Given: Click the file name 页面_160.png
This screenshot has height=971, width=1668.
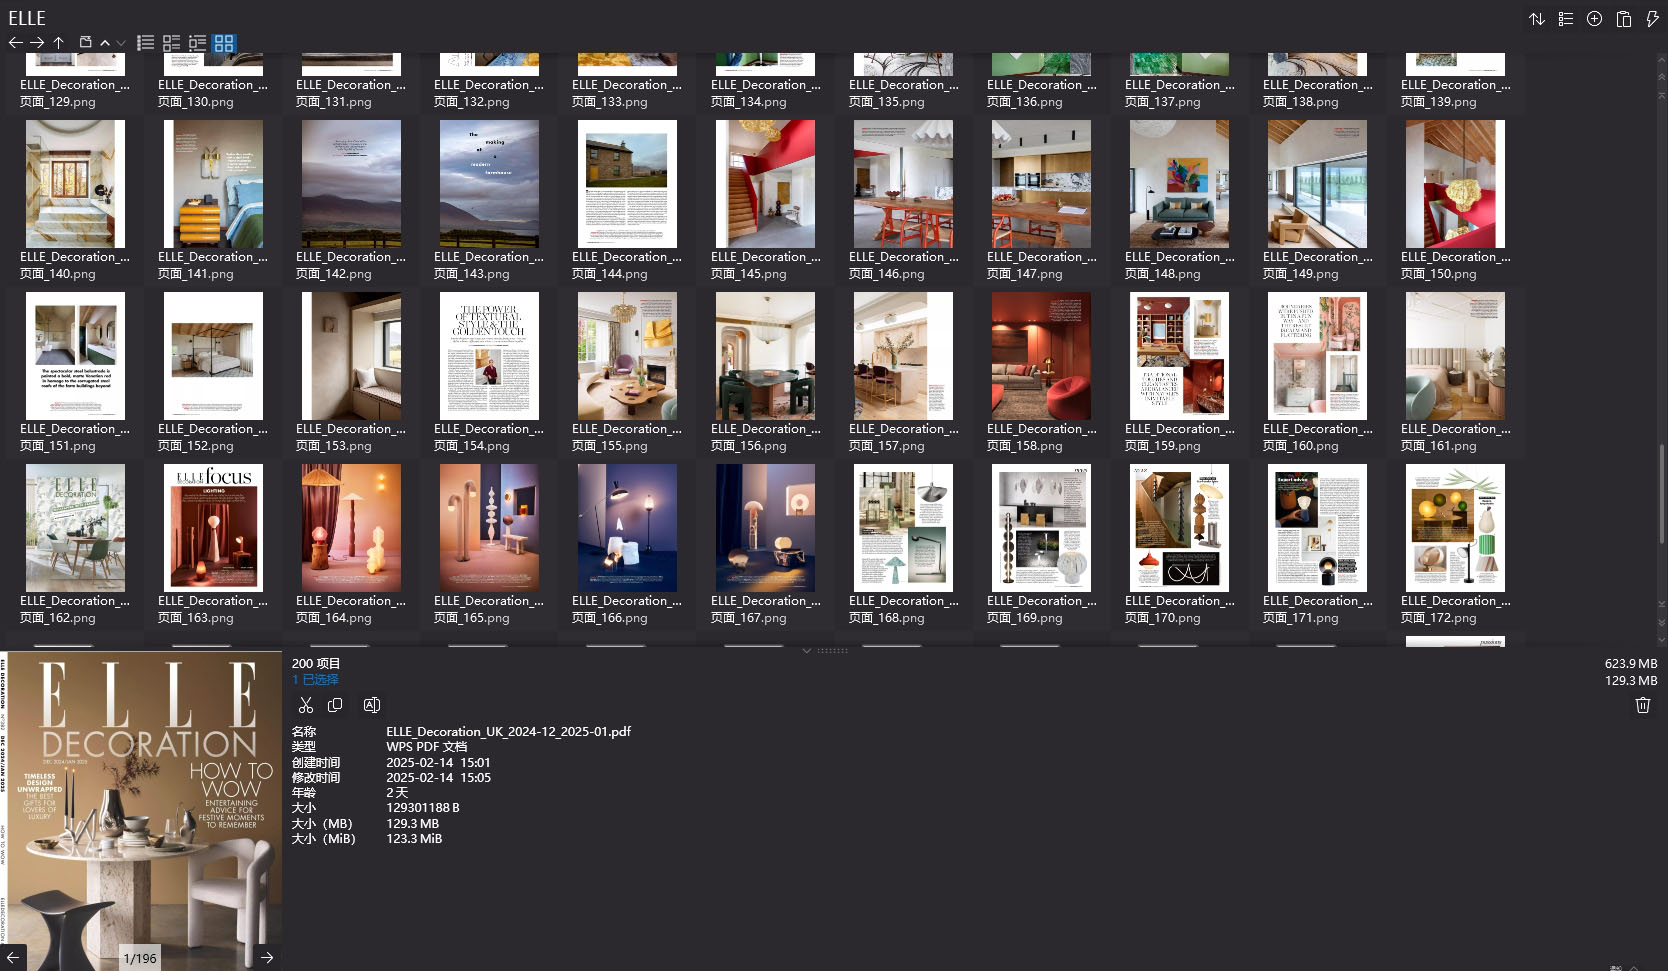Looking at the screenshot, I should 1301,446.
